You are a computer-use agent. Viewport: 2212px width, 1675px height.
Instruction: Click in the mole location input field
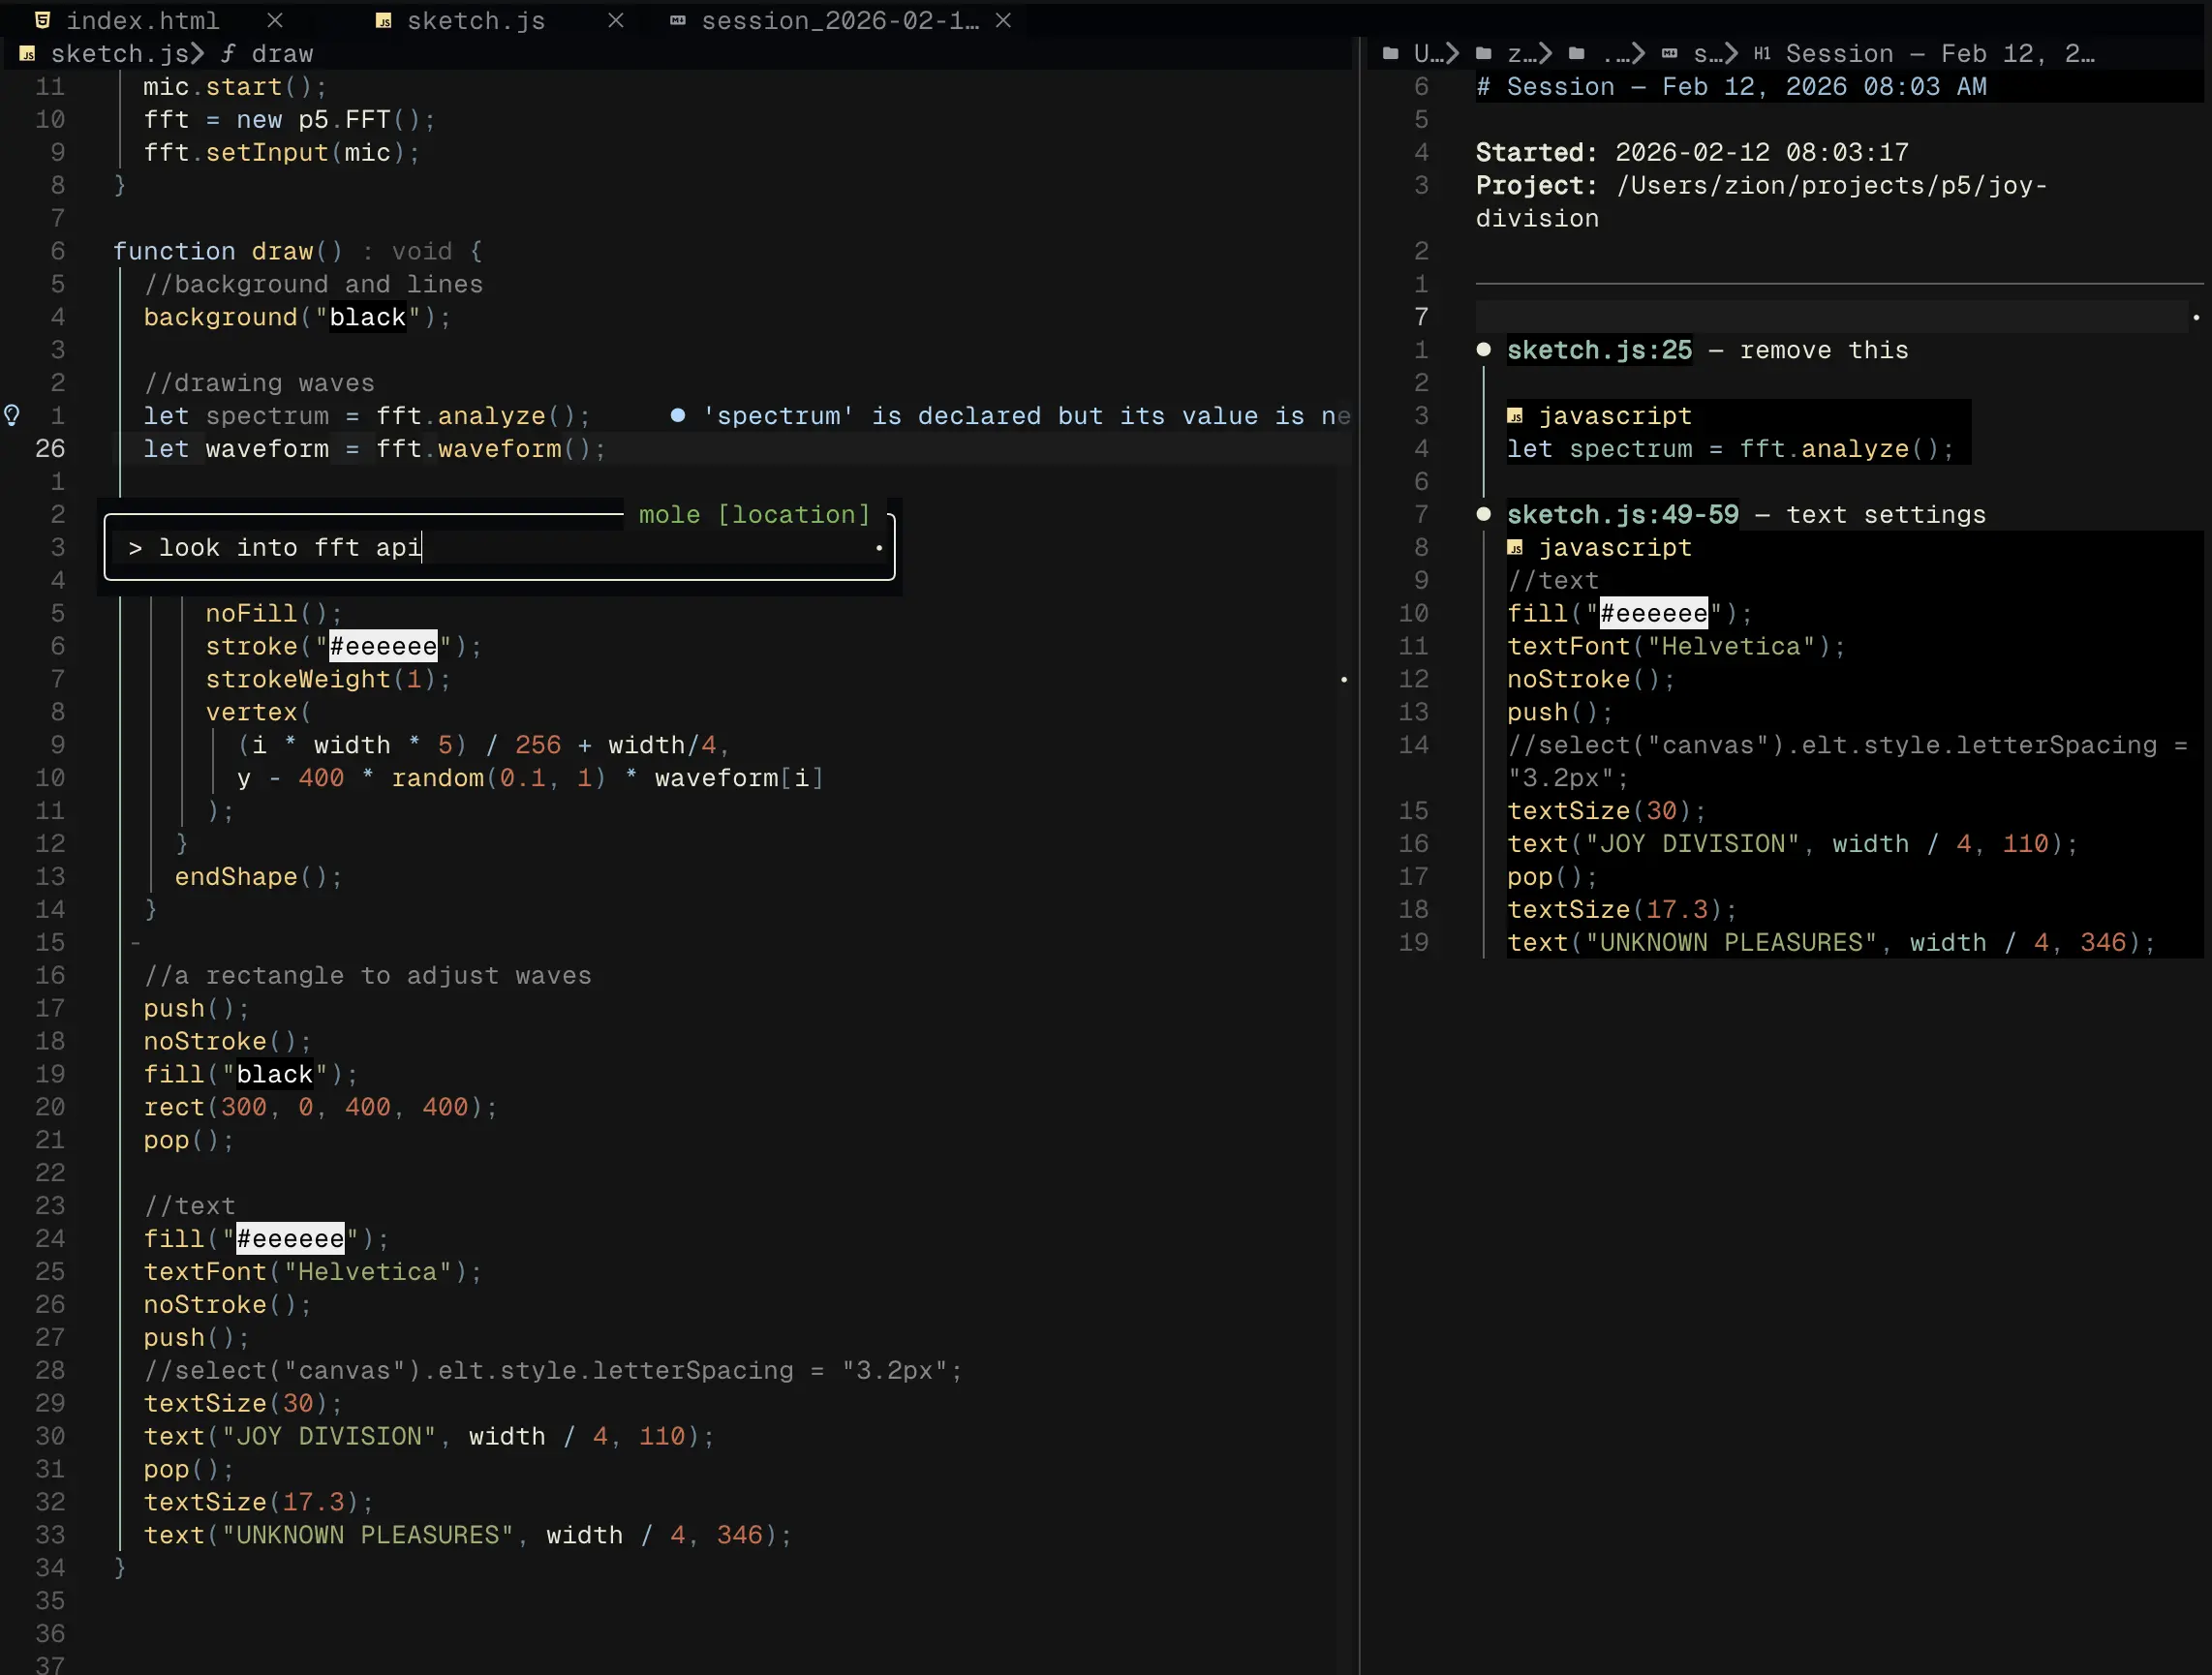pyautogui.click(x=500, y=548)
